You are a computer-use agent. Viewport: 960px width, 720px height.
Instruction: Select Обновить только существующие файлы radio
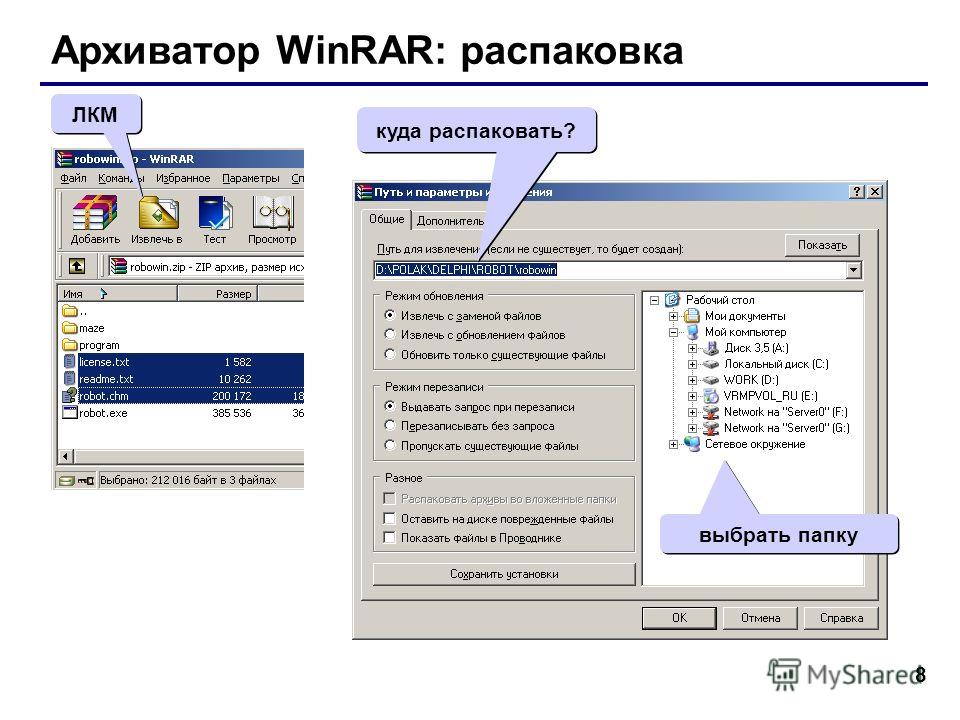click(389, 354)
